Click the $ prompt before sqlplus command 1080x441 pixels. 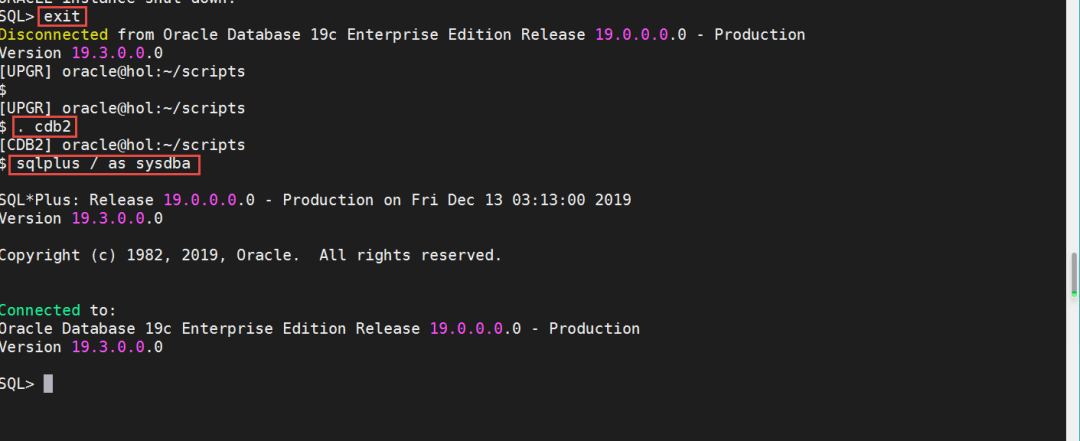coord(4,163)
